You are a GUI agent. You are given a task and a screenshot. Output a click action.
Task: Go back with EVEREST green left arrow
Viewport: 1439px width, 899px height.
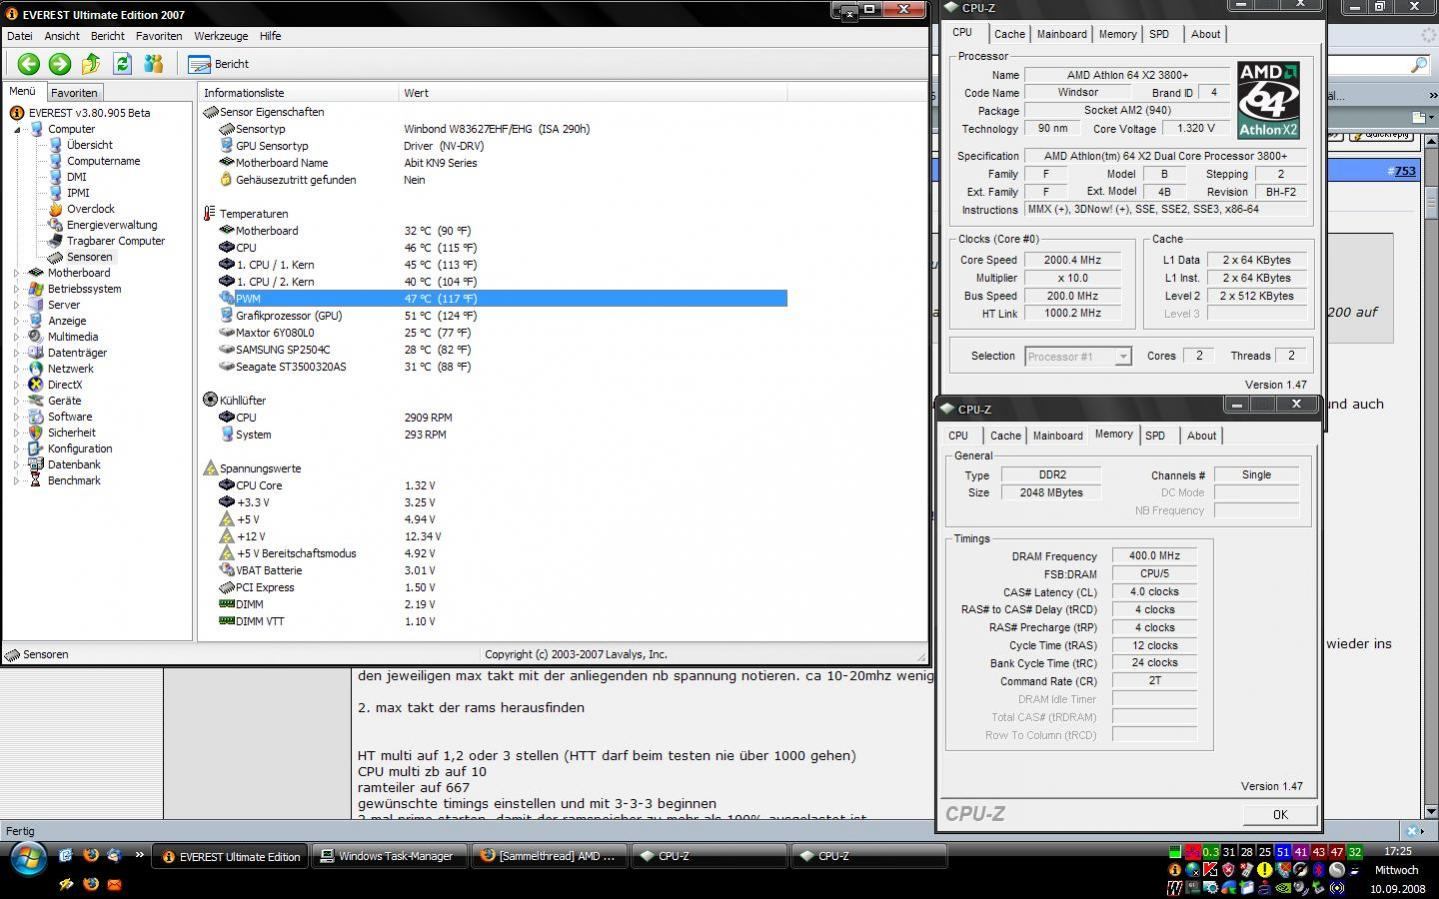click(28, 64)
